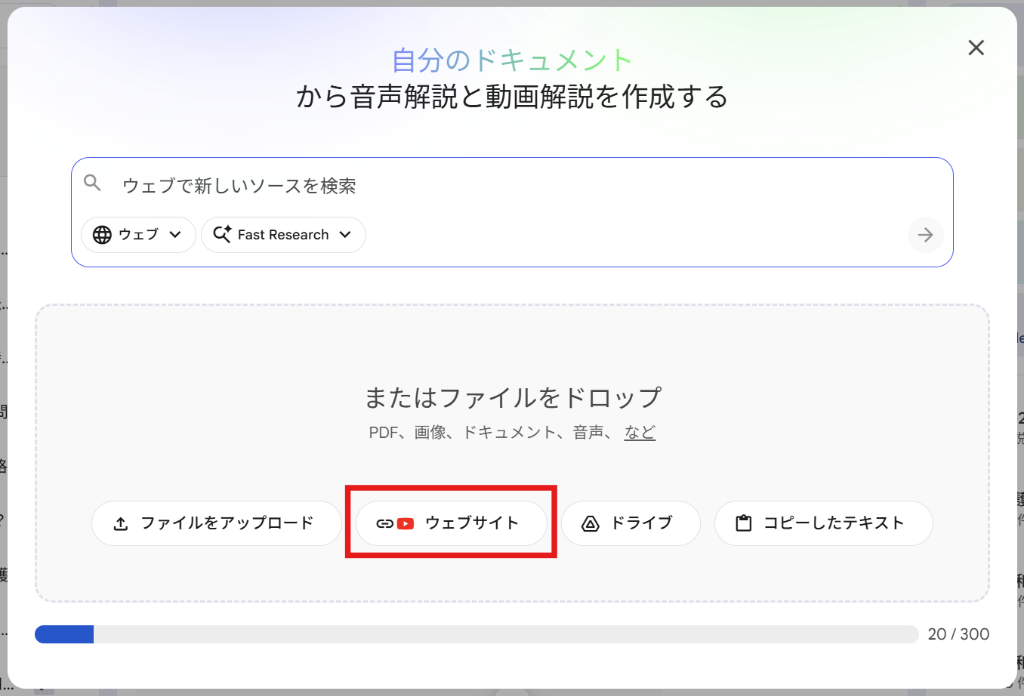Click the 自分のドキュメント title text
Image resolution: width=1024 pixels, height=696 pixels.
pyautogui.click(x=512, y=61)
